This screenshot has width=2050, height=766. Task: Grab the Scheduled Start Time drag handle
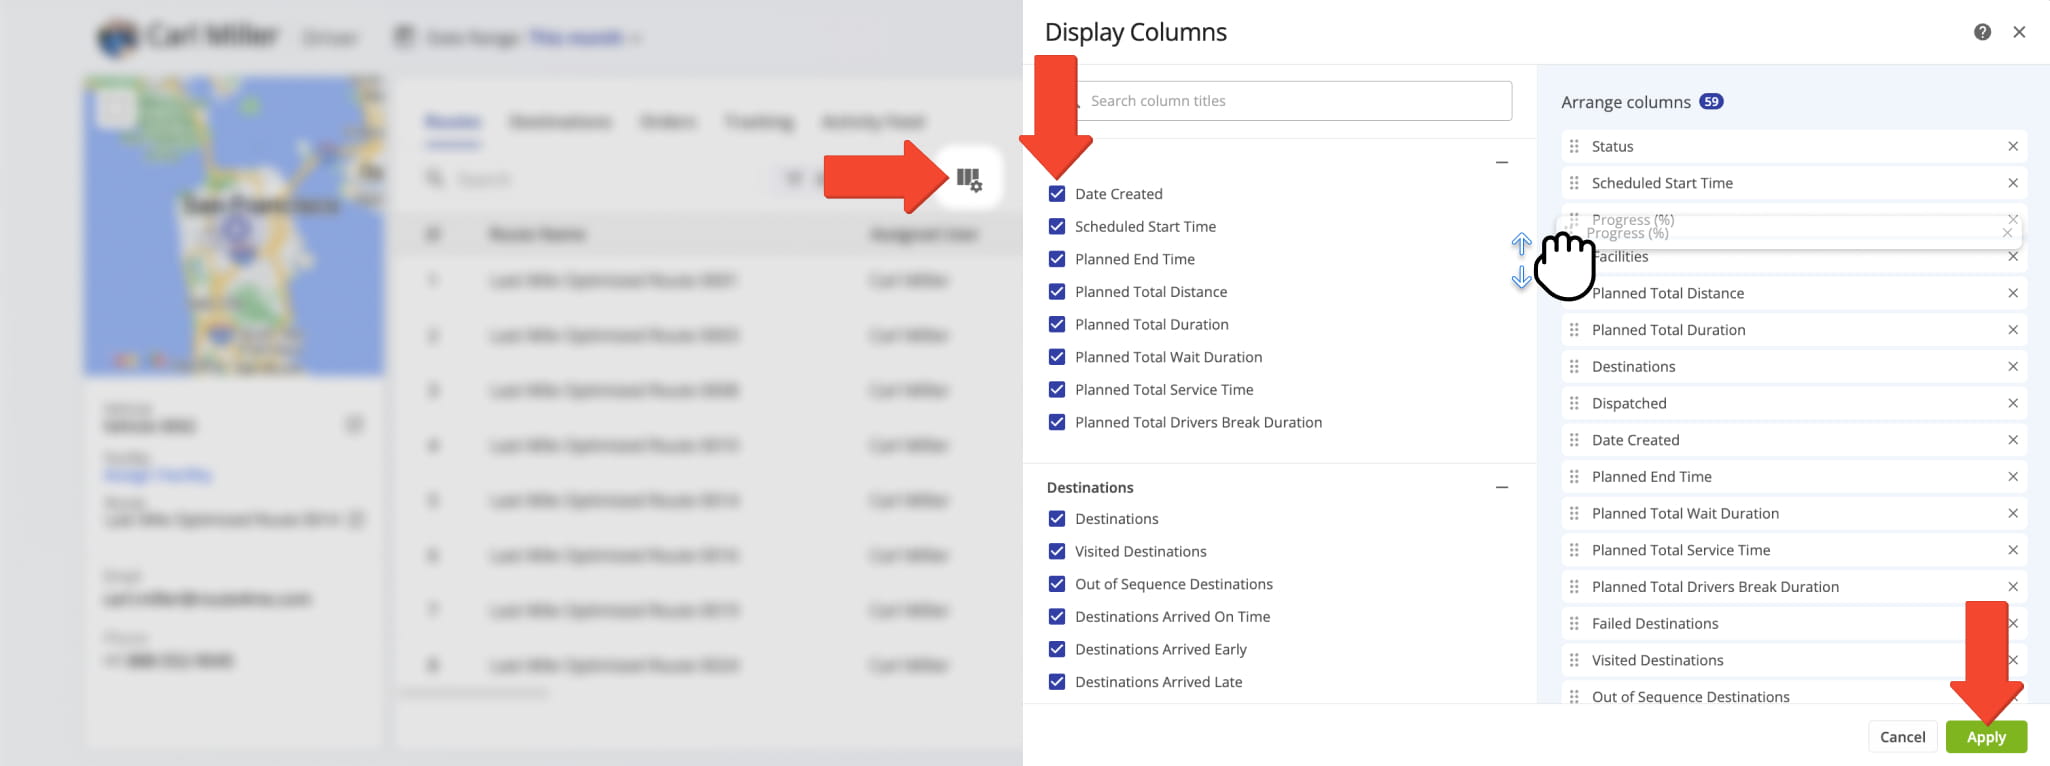coord(1574,183)
